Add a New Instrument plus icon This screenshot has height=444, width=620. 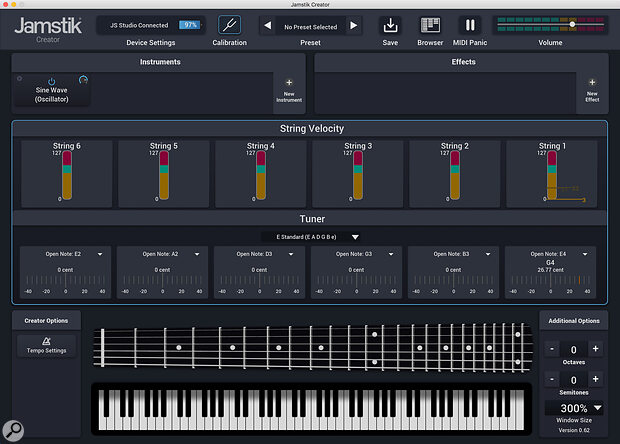pyautogui.click(x=289, y=83)
